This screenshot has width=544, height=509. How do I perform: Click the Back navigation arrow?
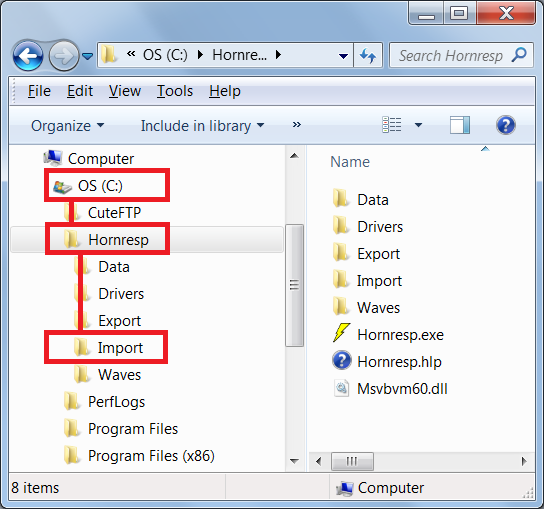(28, 56)
